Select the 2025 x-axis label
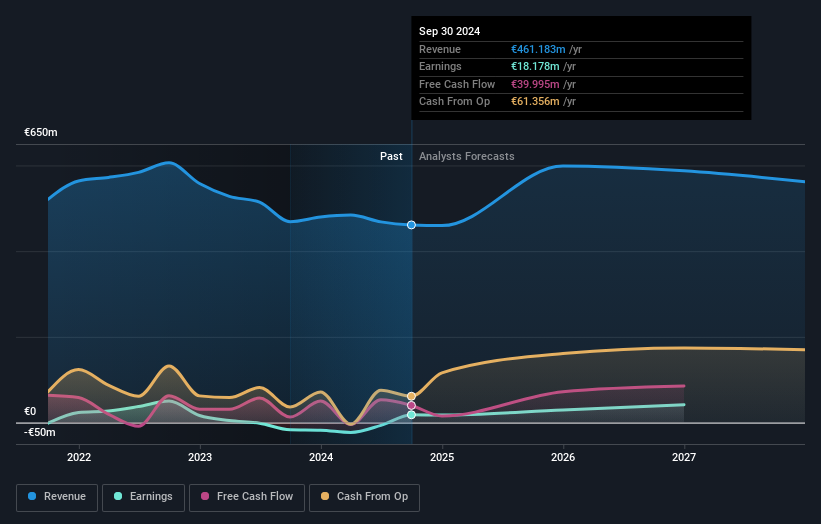Screen dimensions: 821x524 click(442, 458)
